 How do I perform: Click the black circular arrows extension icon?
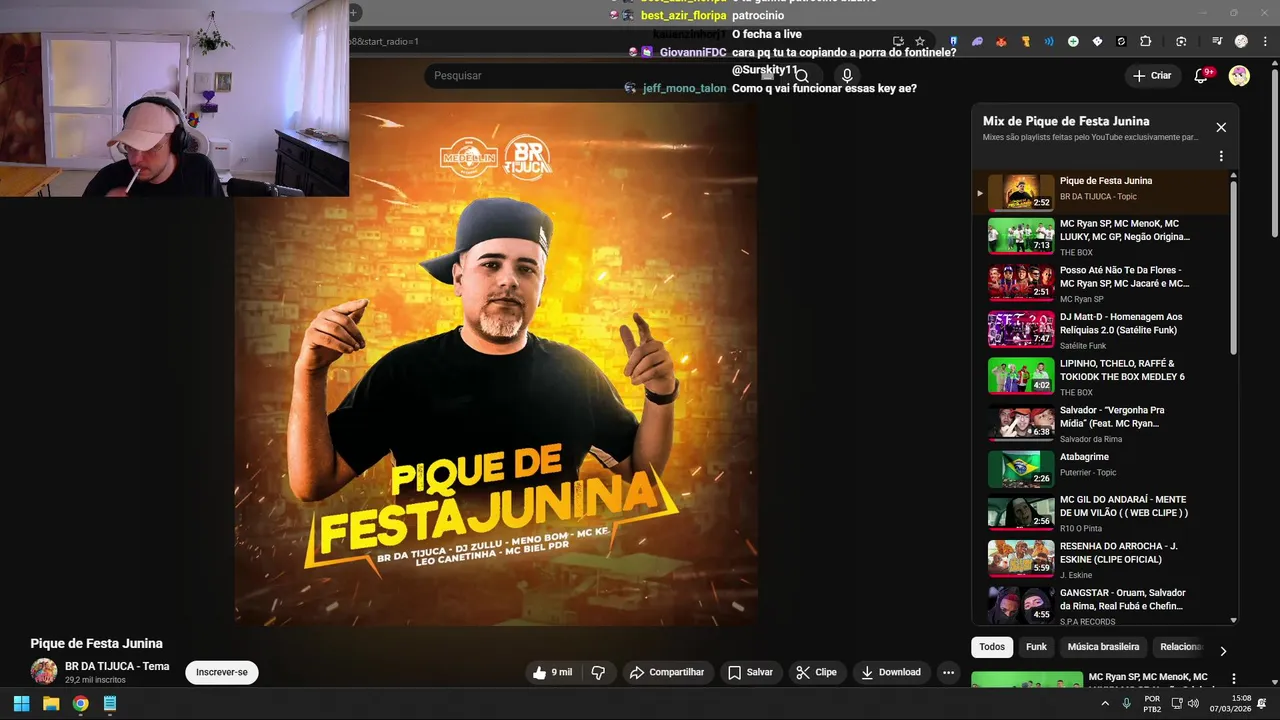pos(1121,42)
